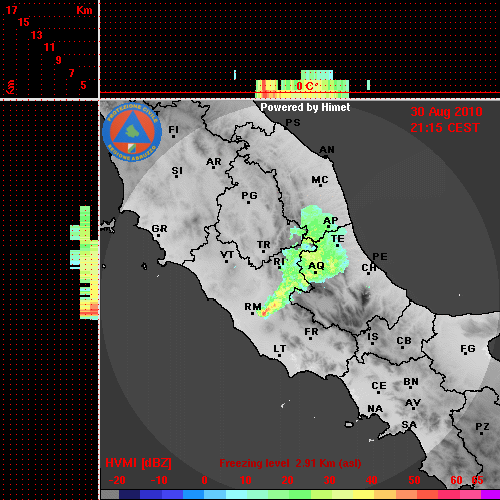Click the 'HVMI [dBZ]' label
This screenshot has width=500, height=500.
click(139, 463)
